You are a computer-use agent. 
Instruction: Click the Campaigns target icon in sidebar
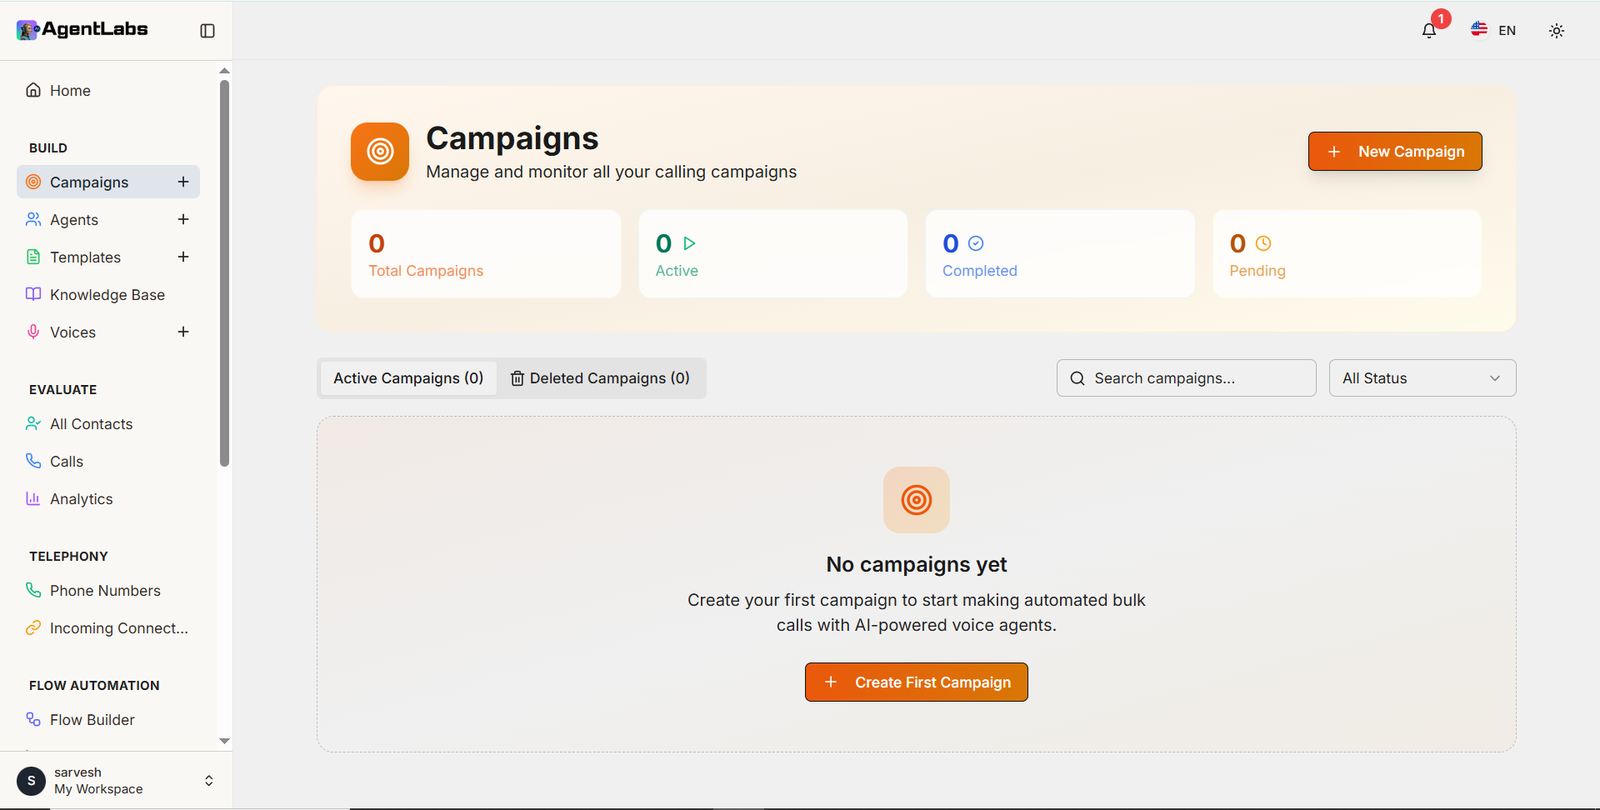click(x=33, y=182)
